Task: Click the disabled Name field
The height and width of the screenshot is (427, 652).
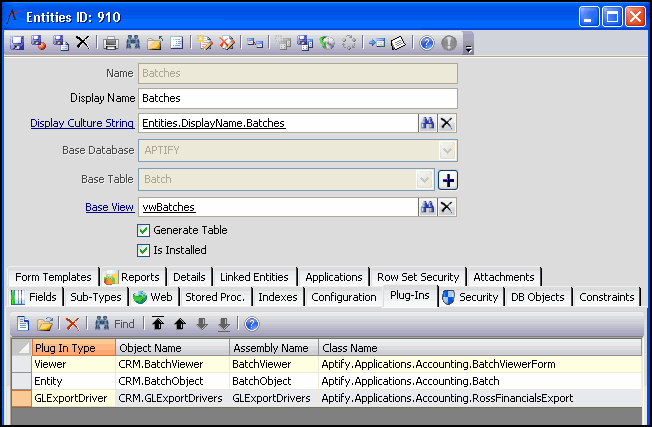Action: [298, 73]
